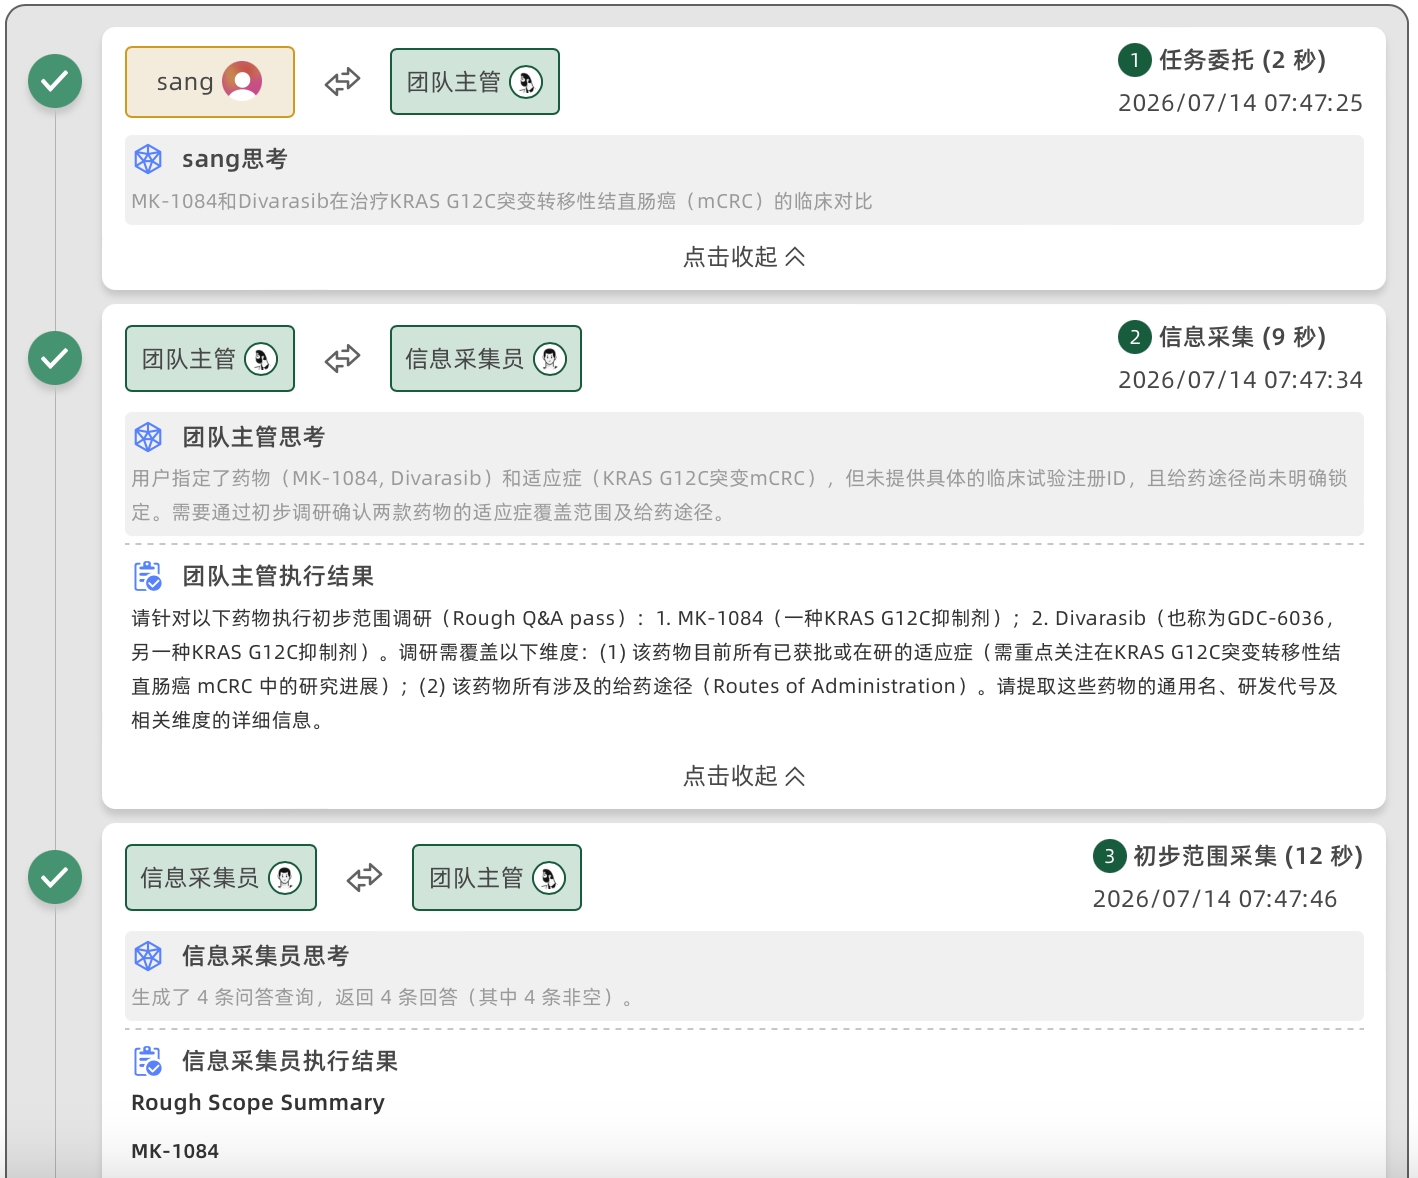
Task: Select the 信息采集员 tag in step 3
Action: pyautogui.click(x=221, y=878)
